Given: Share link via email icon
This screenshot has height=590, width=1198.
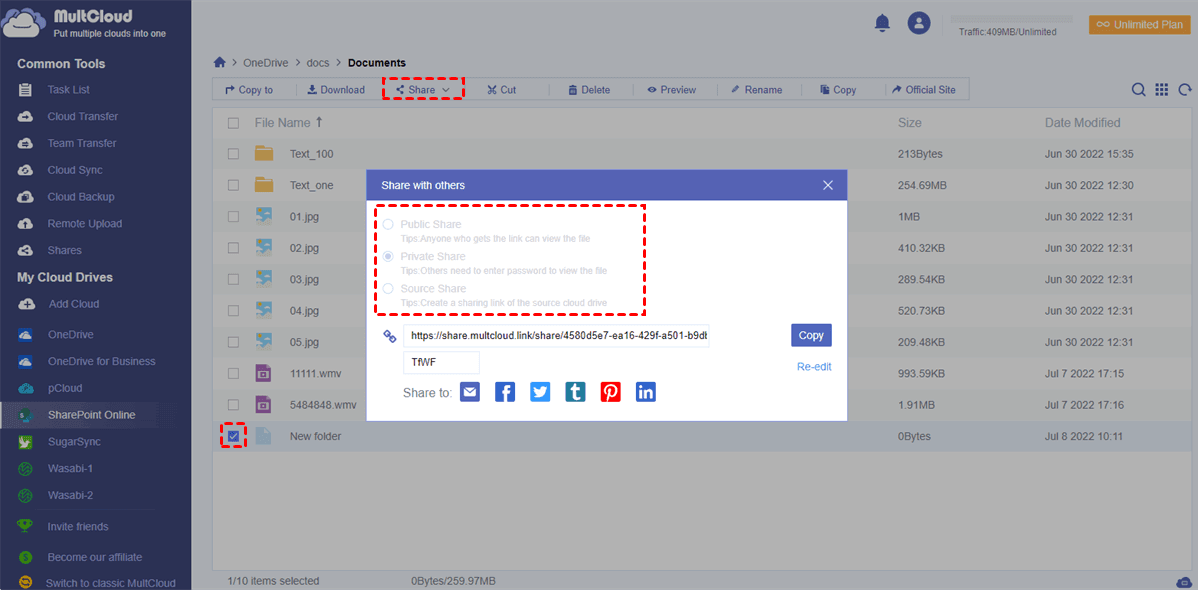Looking at the screenshot, I should (x=470, y=392).
